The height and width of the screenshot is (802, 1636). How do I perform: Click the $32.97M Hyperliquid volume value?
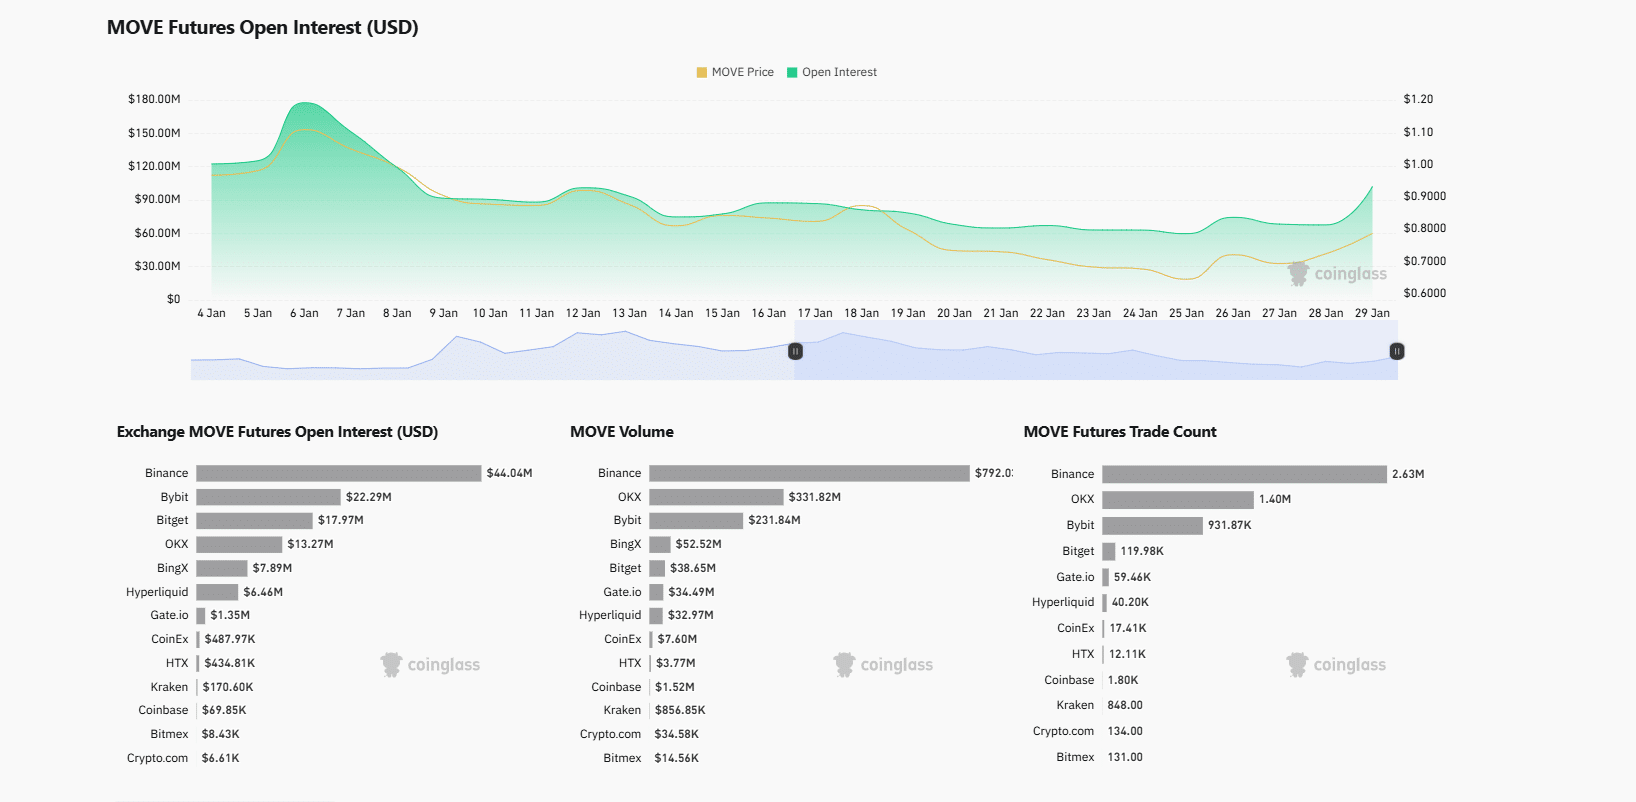[691, 615]
